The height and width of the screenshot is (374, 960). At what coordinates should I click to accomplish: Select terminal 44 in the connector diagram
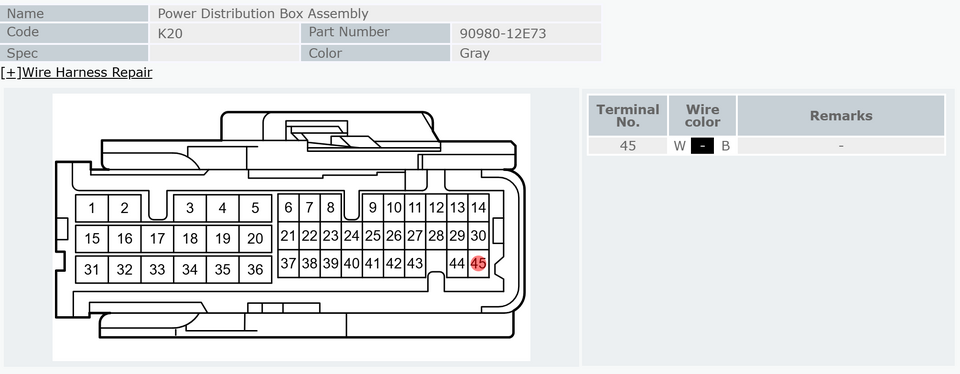(x=457, y=263)
